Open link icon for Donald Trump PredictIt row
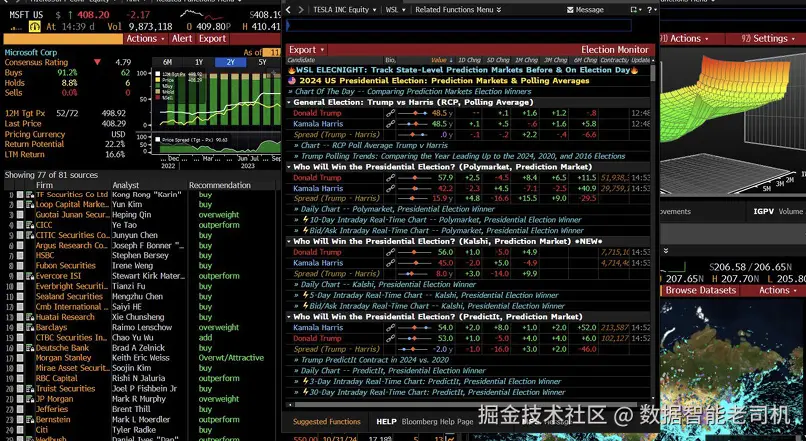This screenshot has height=442, width=806. tap(391, 339)
